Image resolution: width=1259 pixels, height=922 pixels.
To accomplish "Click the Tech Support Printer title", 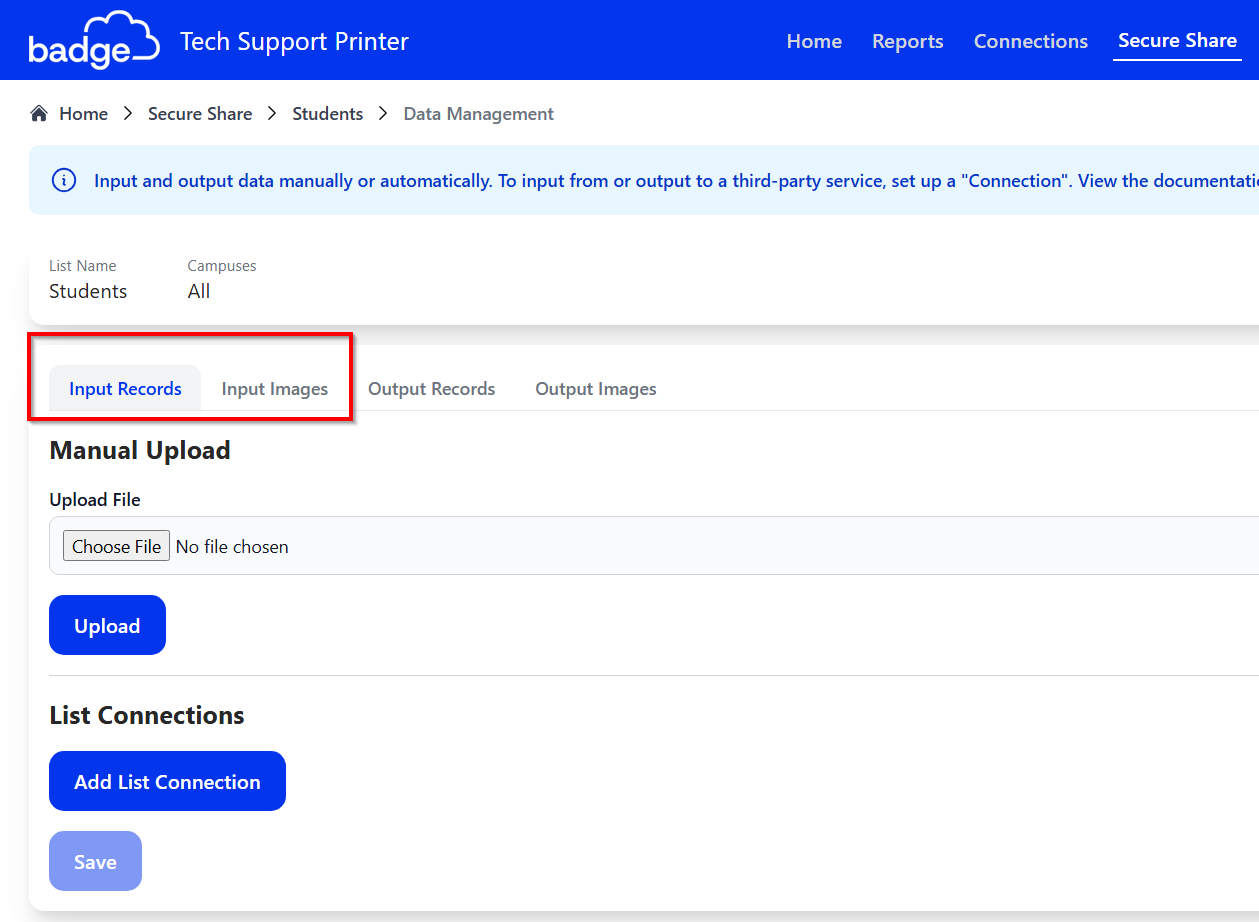I will [x=294, y=42].
